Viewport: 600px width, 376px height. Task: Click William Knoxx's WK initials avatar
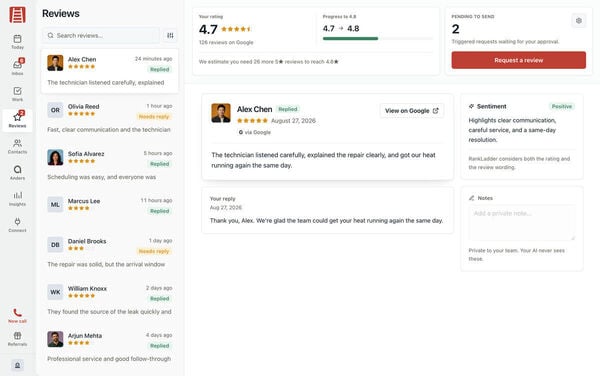[55, 292]
